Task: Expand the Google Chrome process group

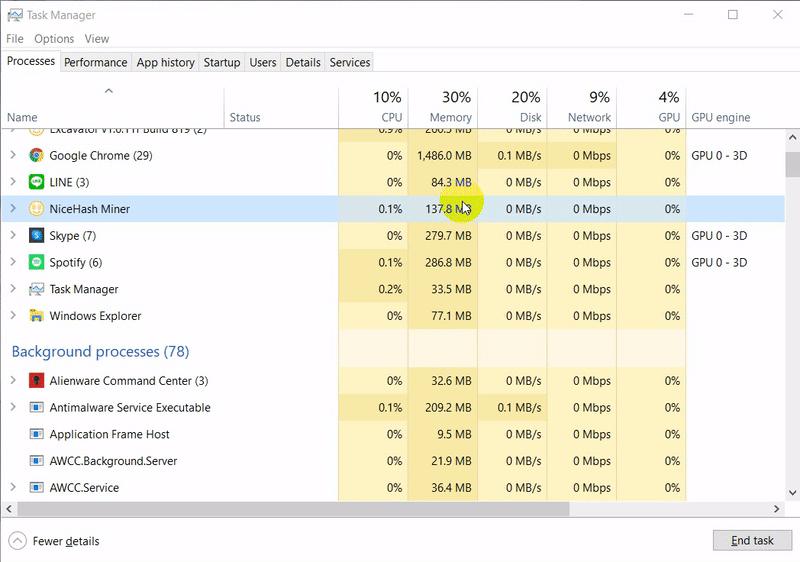Action: (13, 156)
